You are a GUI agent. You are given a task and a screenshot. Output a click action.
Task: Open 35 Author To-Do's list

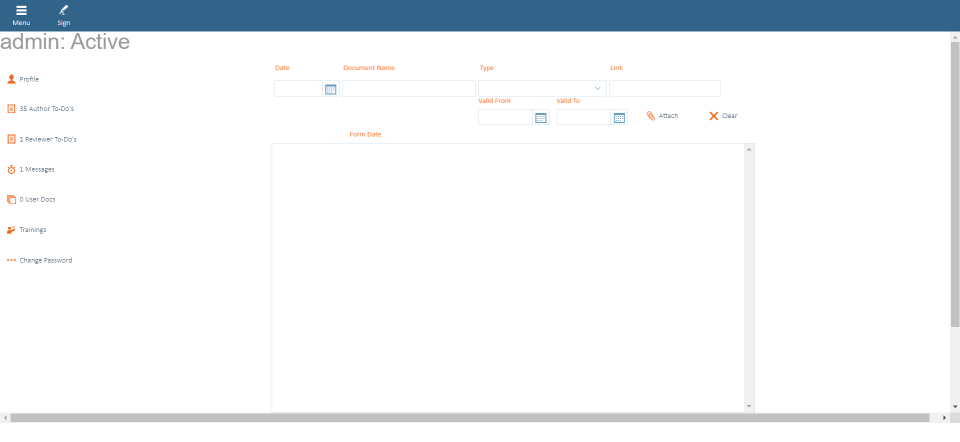(46, 108)
